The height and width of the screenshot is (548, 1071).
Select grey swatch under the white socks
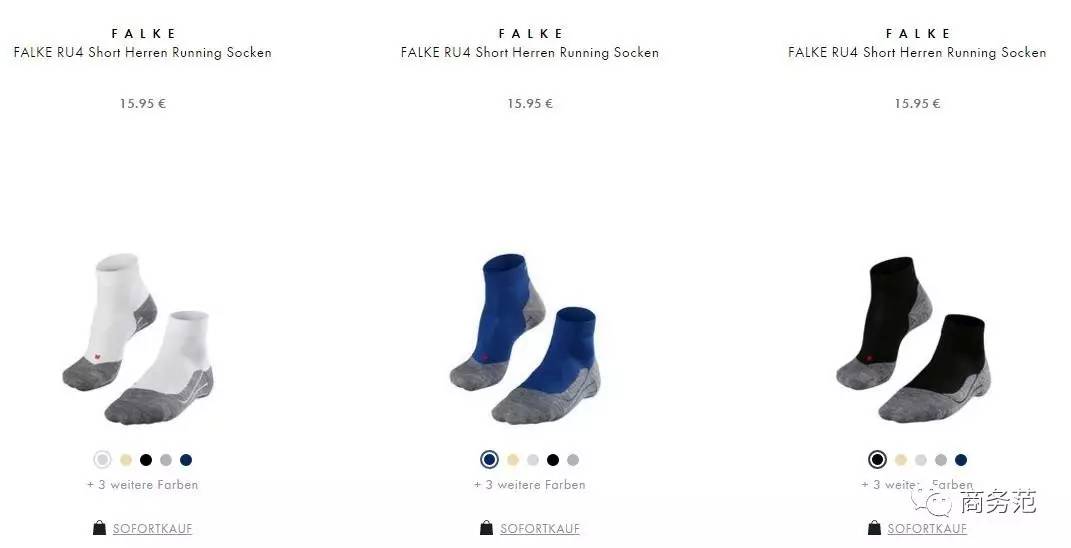click(x=166, y=460)
